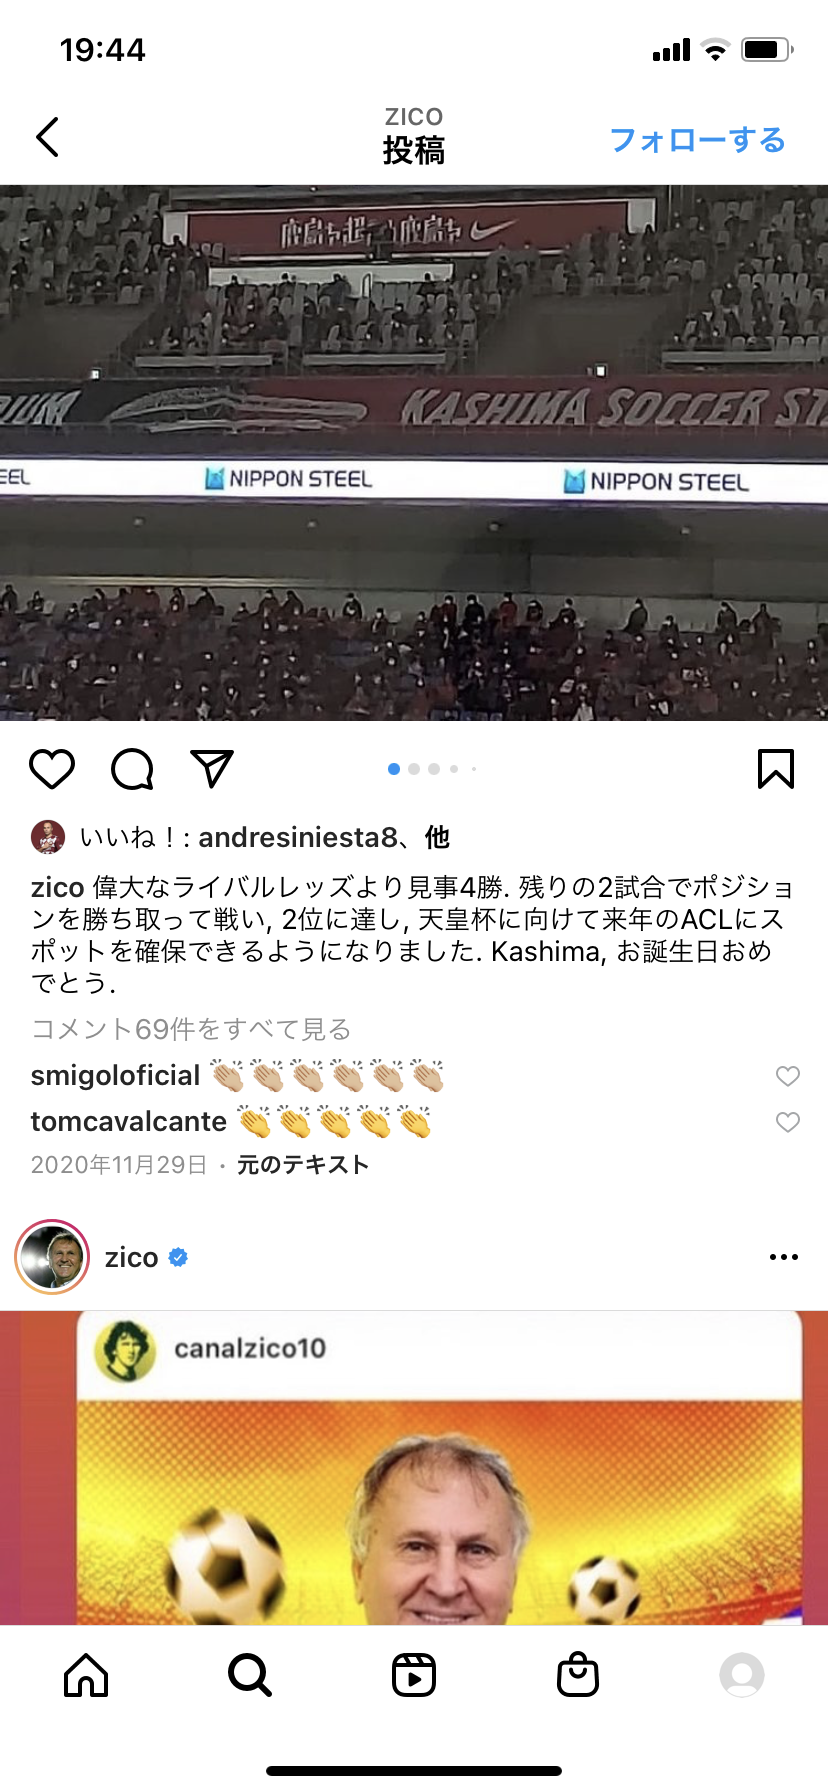828x1792 pixels.
Task: Tap zico's story ring profile picture
Action: coord(52,1257)
